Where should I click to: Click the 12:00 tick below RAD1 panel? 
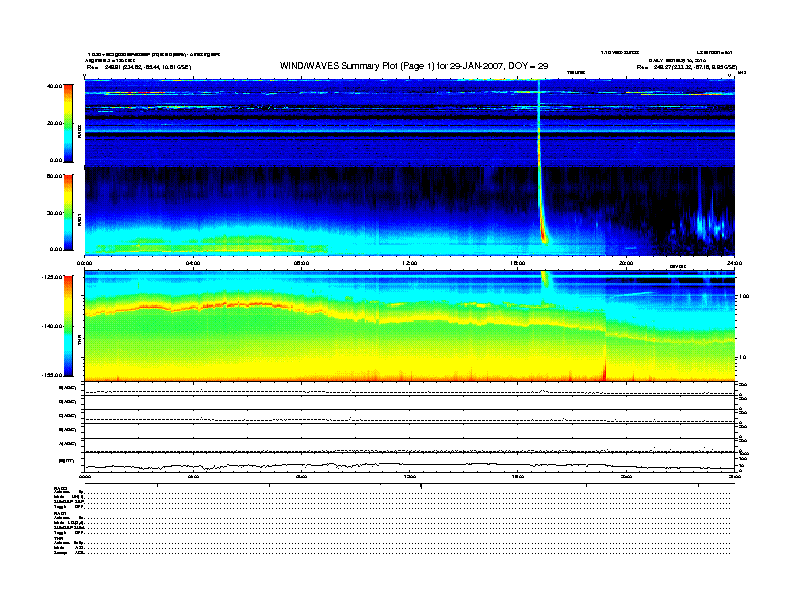410,263
